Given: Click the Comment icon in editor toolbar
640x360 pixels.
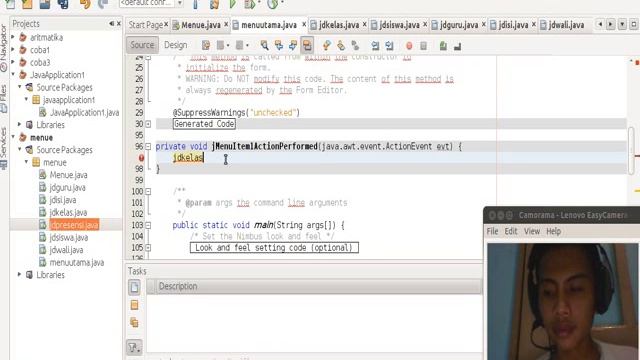Looking at the screenshot, I should (443, 46).
